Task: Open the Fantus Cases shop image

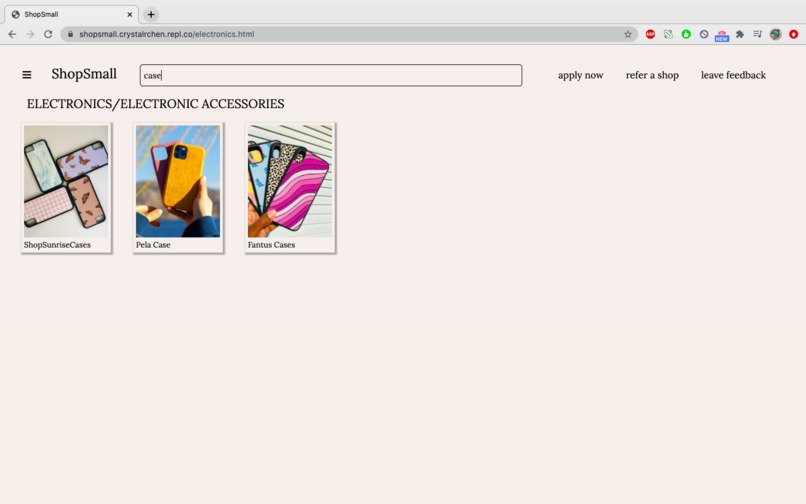Action: pyautogui.click(x=290, y=181)
